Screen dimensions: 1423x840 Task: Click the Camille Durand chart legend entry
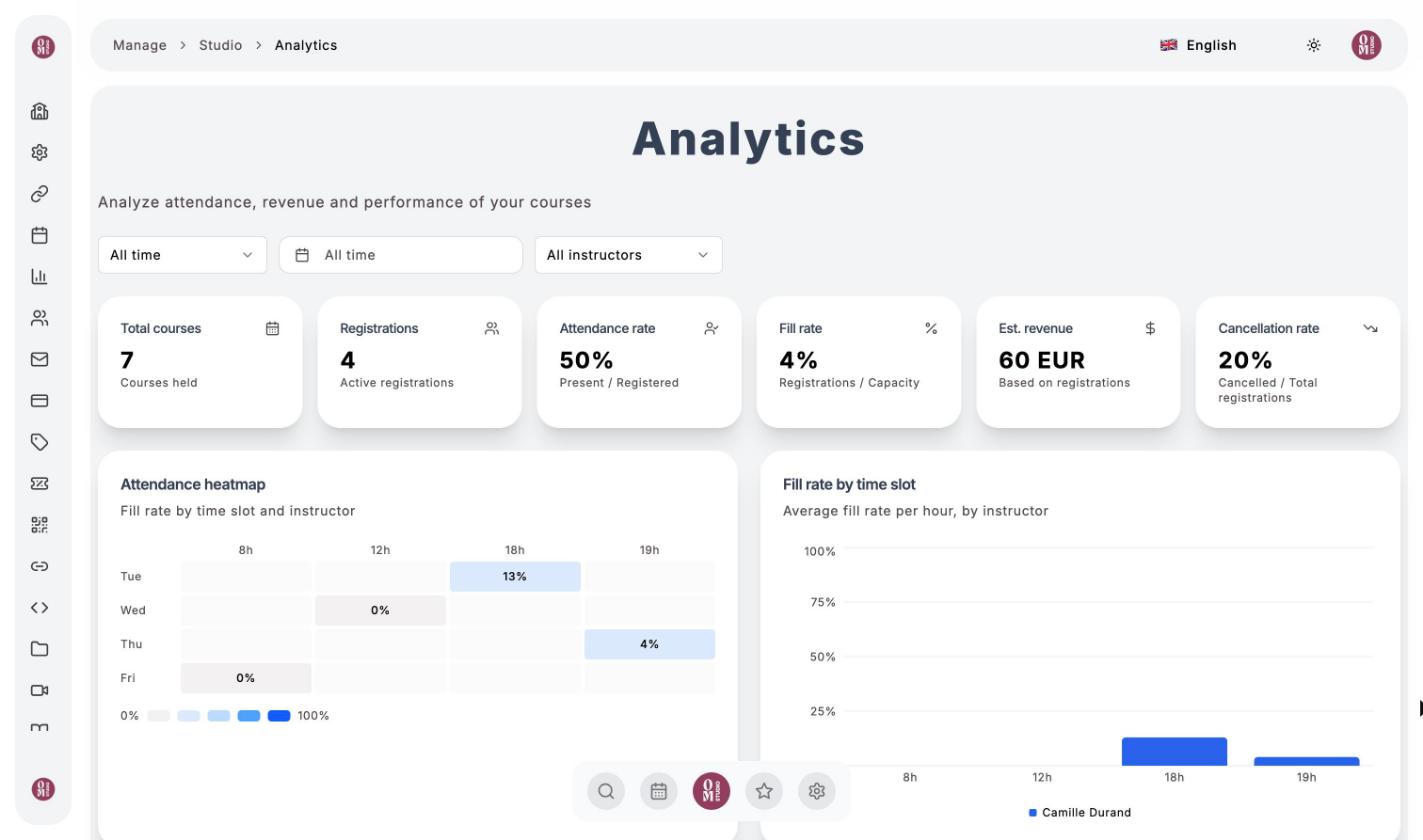[x=1080, y=813]
